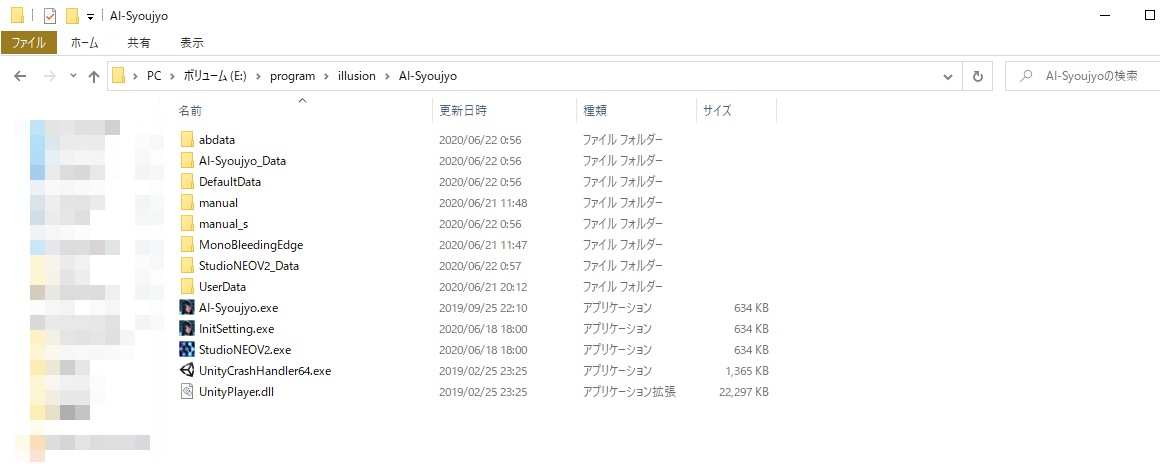Screen dimensions: 1160x464
Task: Click the InitSetting.exe application icon
Action: pyautogui.click(x=186, y=328)
